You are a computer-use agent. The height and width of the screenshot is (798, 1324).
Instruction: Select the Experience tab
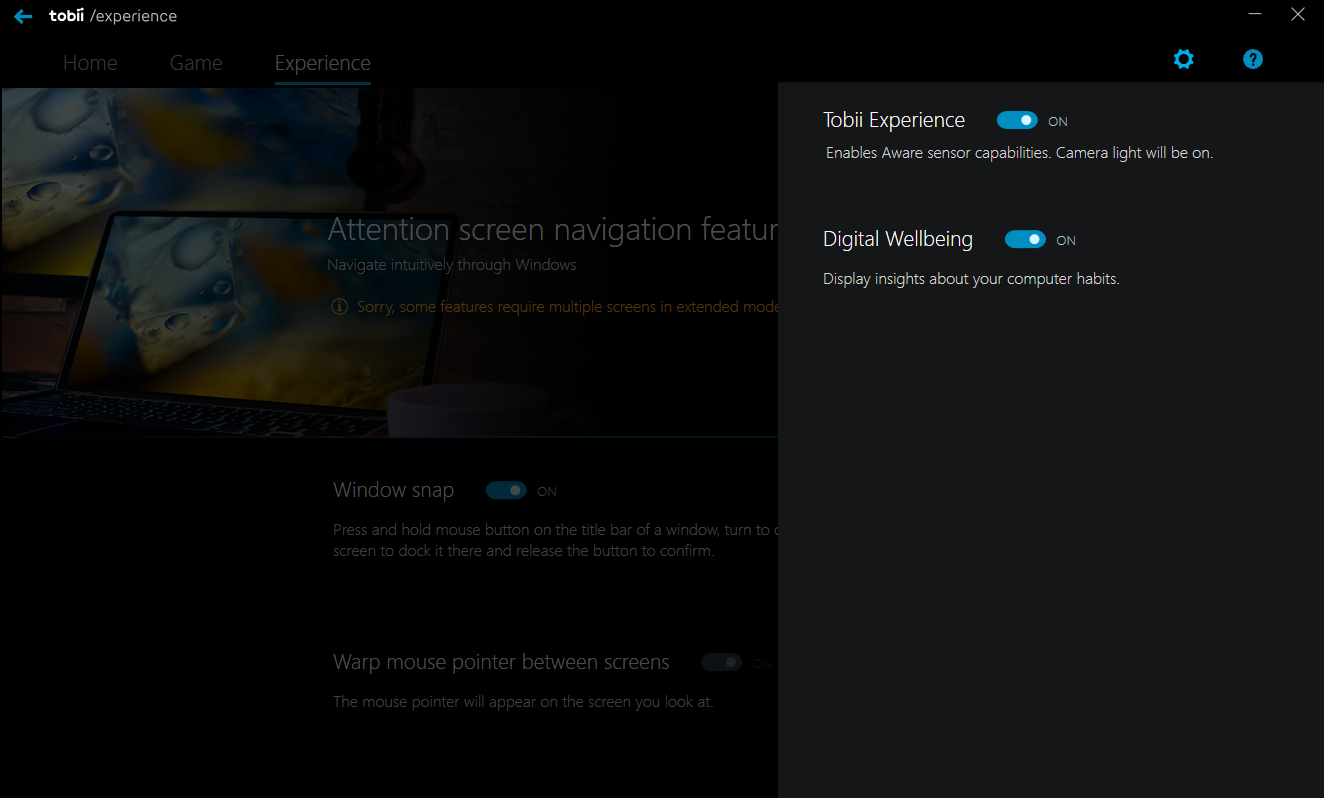click(x=323, y=63)
